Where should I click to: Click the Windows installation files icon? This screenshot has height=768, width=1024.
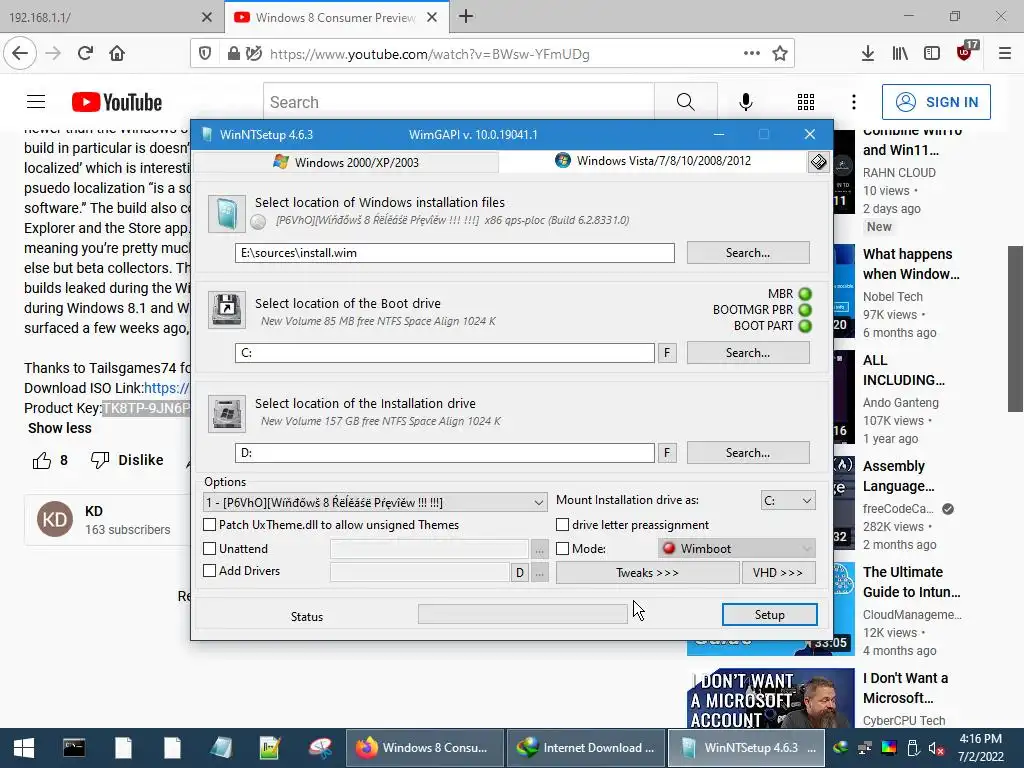(x=227, y=214)
